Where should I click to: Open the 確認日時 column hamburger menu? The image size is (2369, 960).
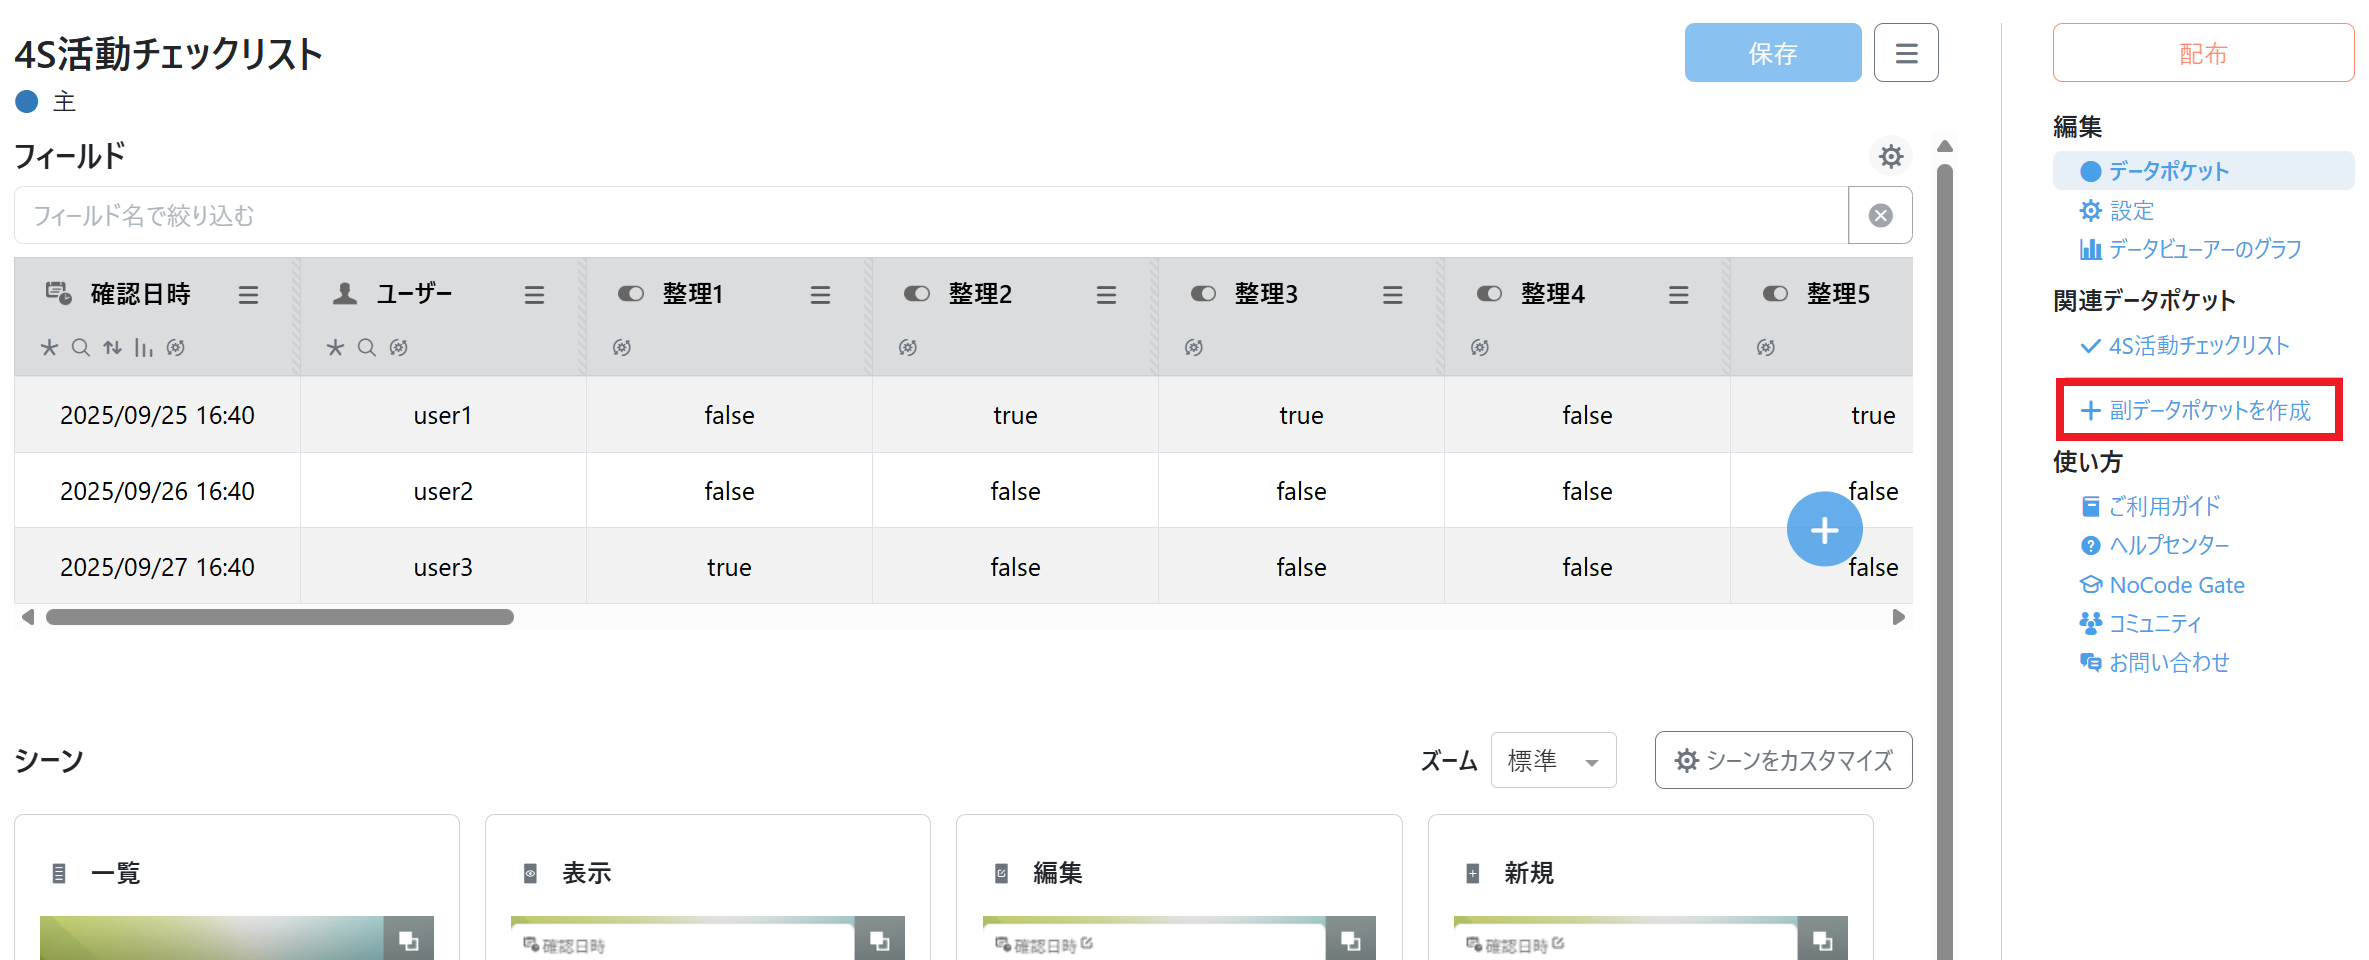248,295
